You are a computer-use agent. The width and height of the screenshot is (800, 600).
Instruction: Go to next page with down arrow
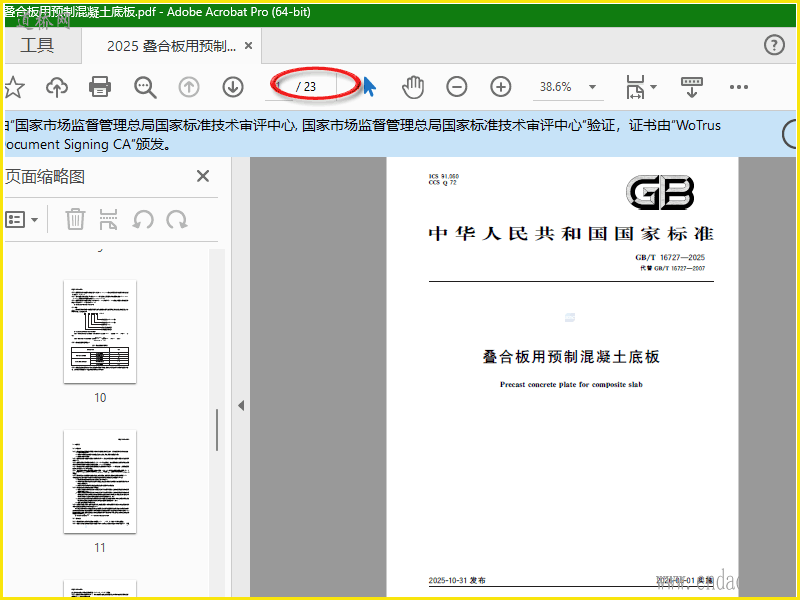233,87
